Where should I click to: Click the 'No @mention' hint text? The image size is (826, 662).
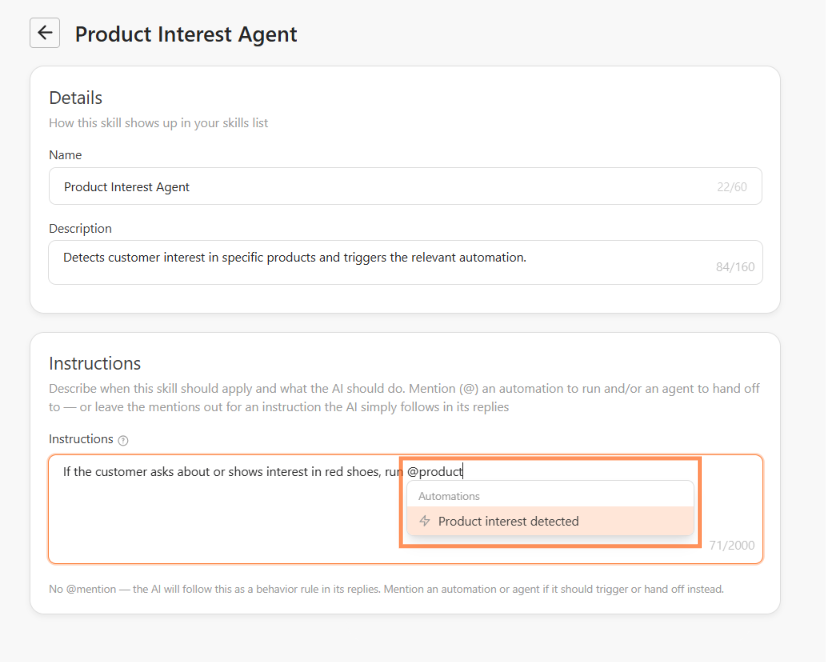(x=386, y=589)
